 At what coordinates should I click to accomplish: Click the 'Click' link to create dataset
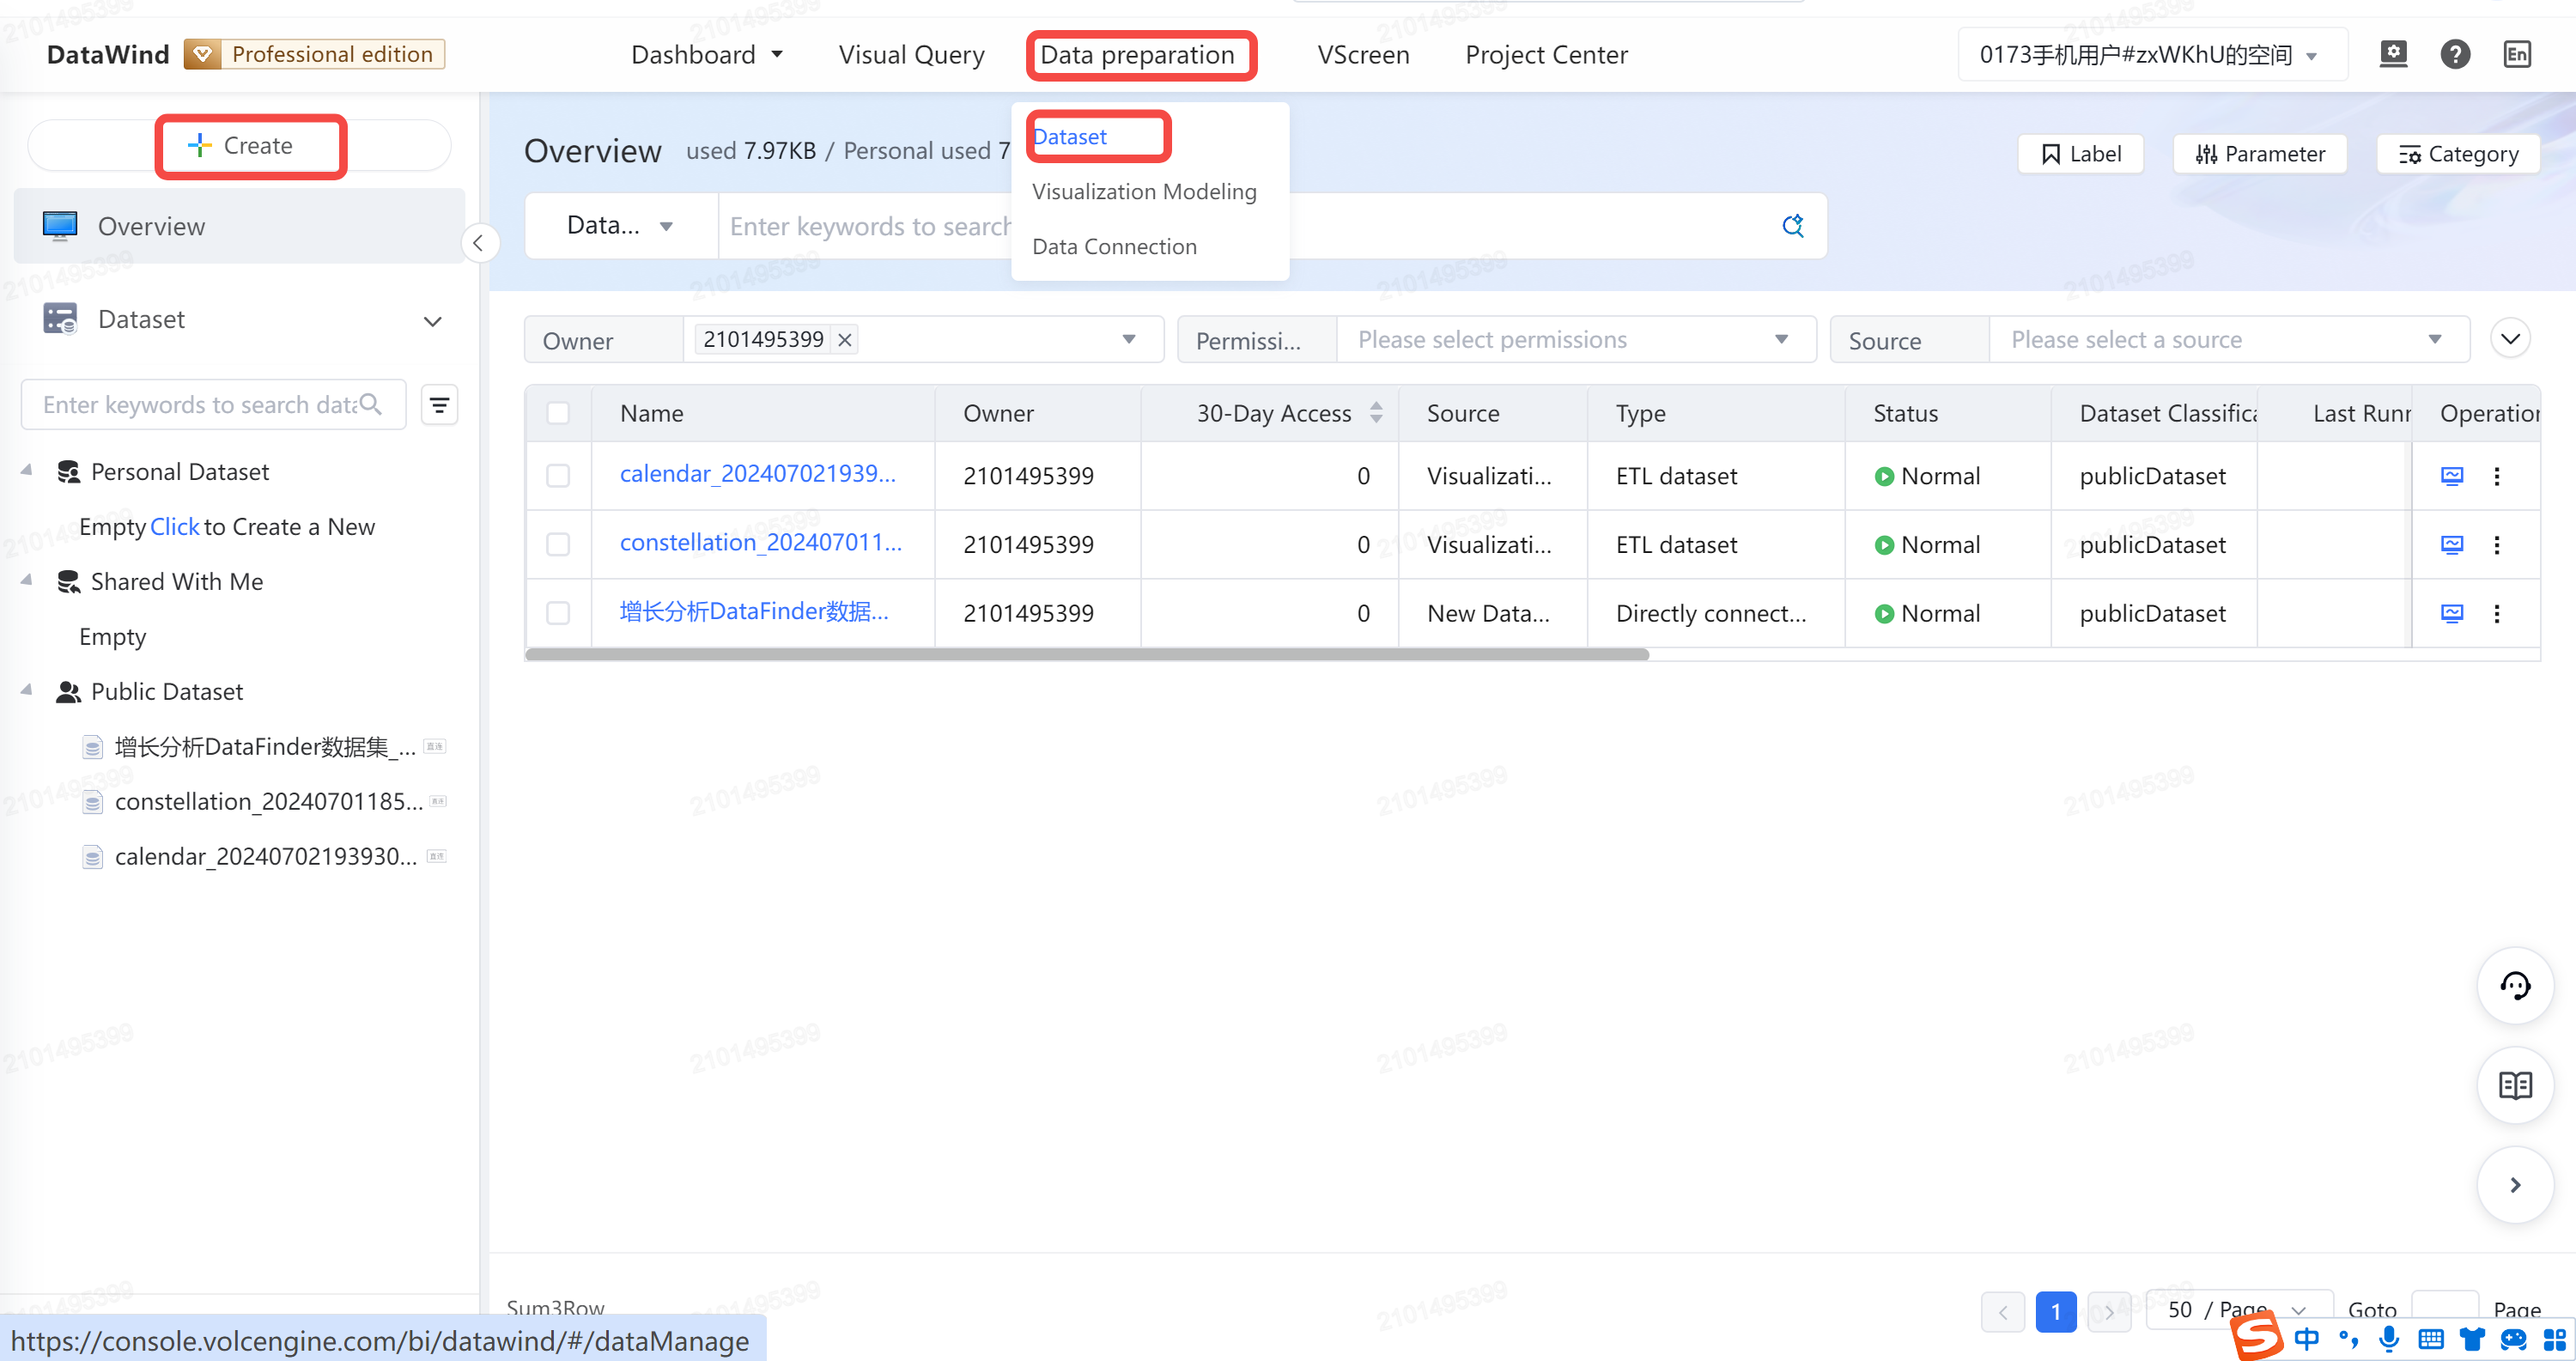175,526
